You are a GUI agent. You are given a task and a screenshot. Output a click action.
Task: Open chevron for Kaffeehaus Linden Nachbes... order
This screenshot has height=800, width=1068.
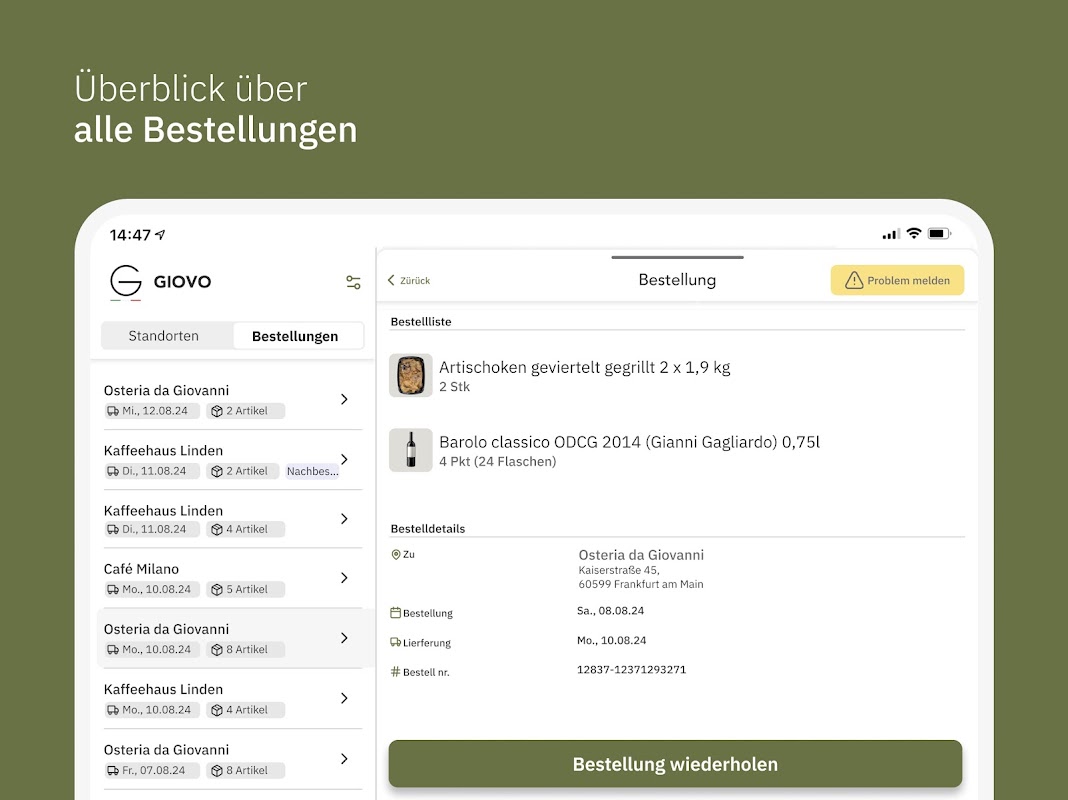[x=344, y=460]
